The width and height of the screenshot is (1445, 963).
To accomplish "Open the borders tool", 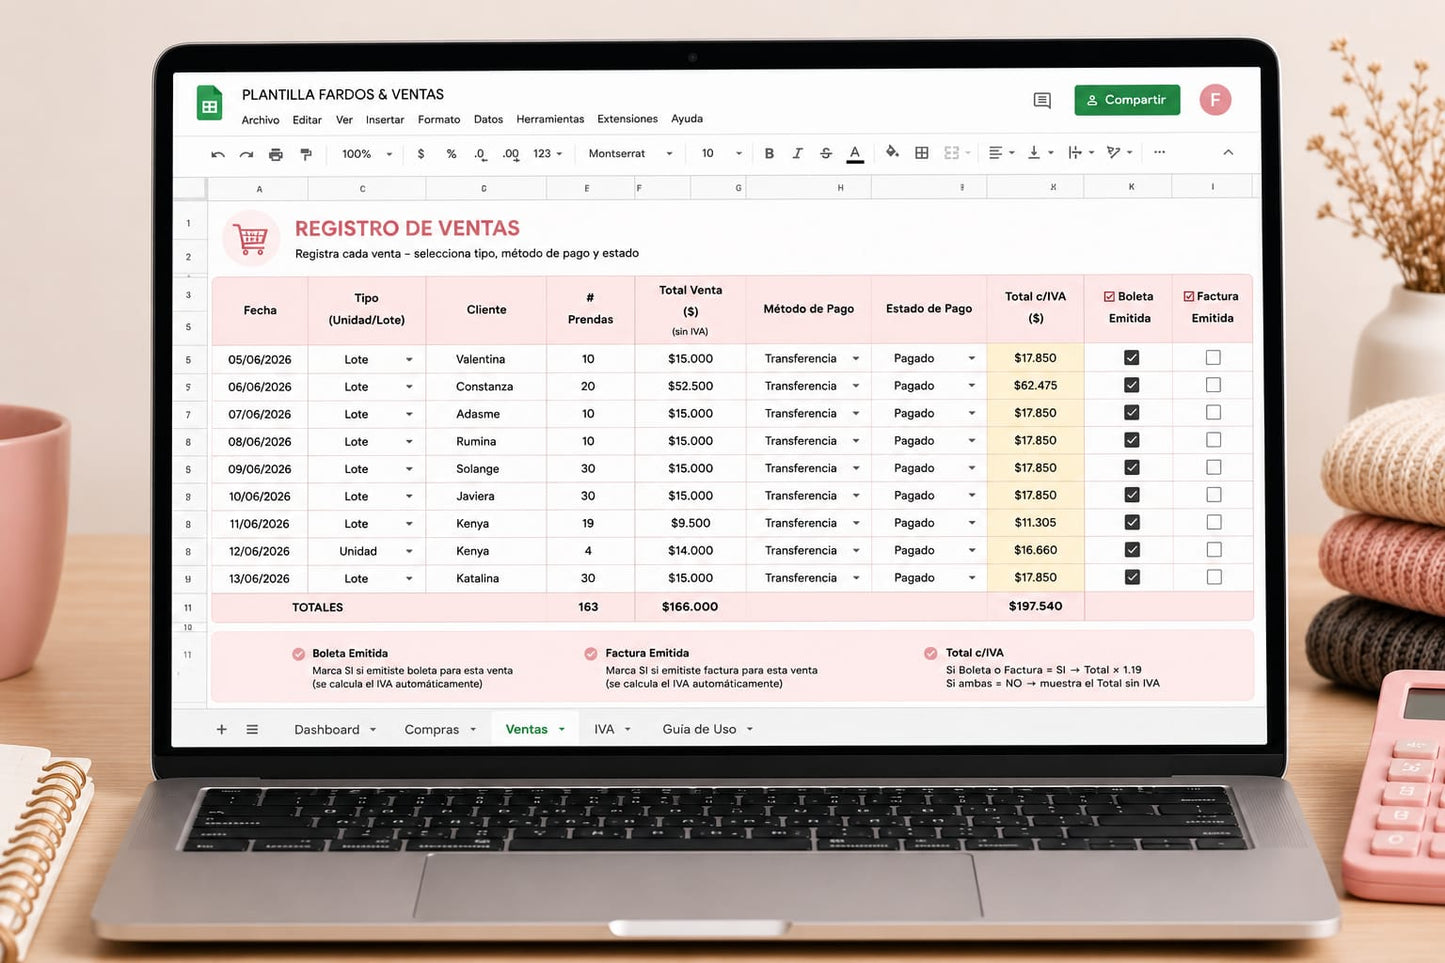I will coord(922,153).
